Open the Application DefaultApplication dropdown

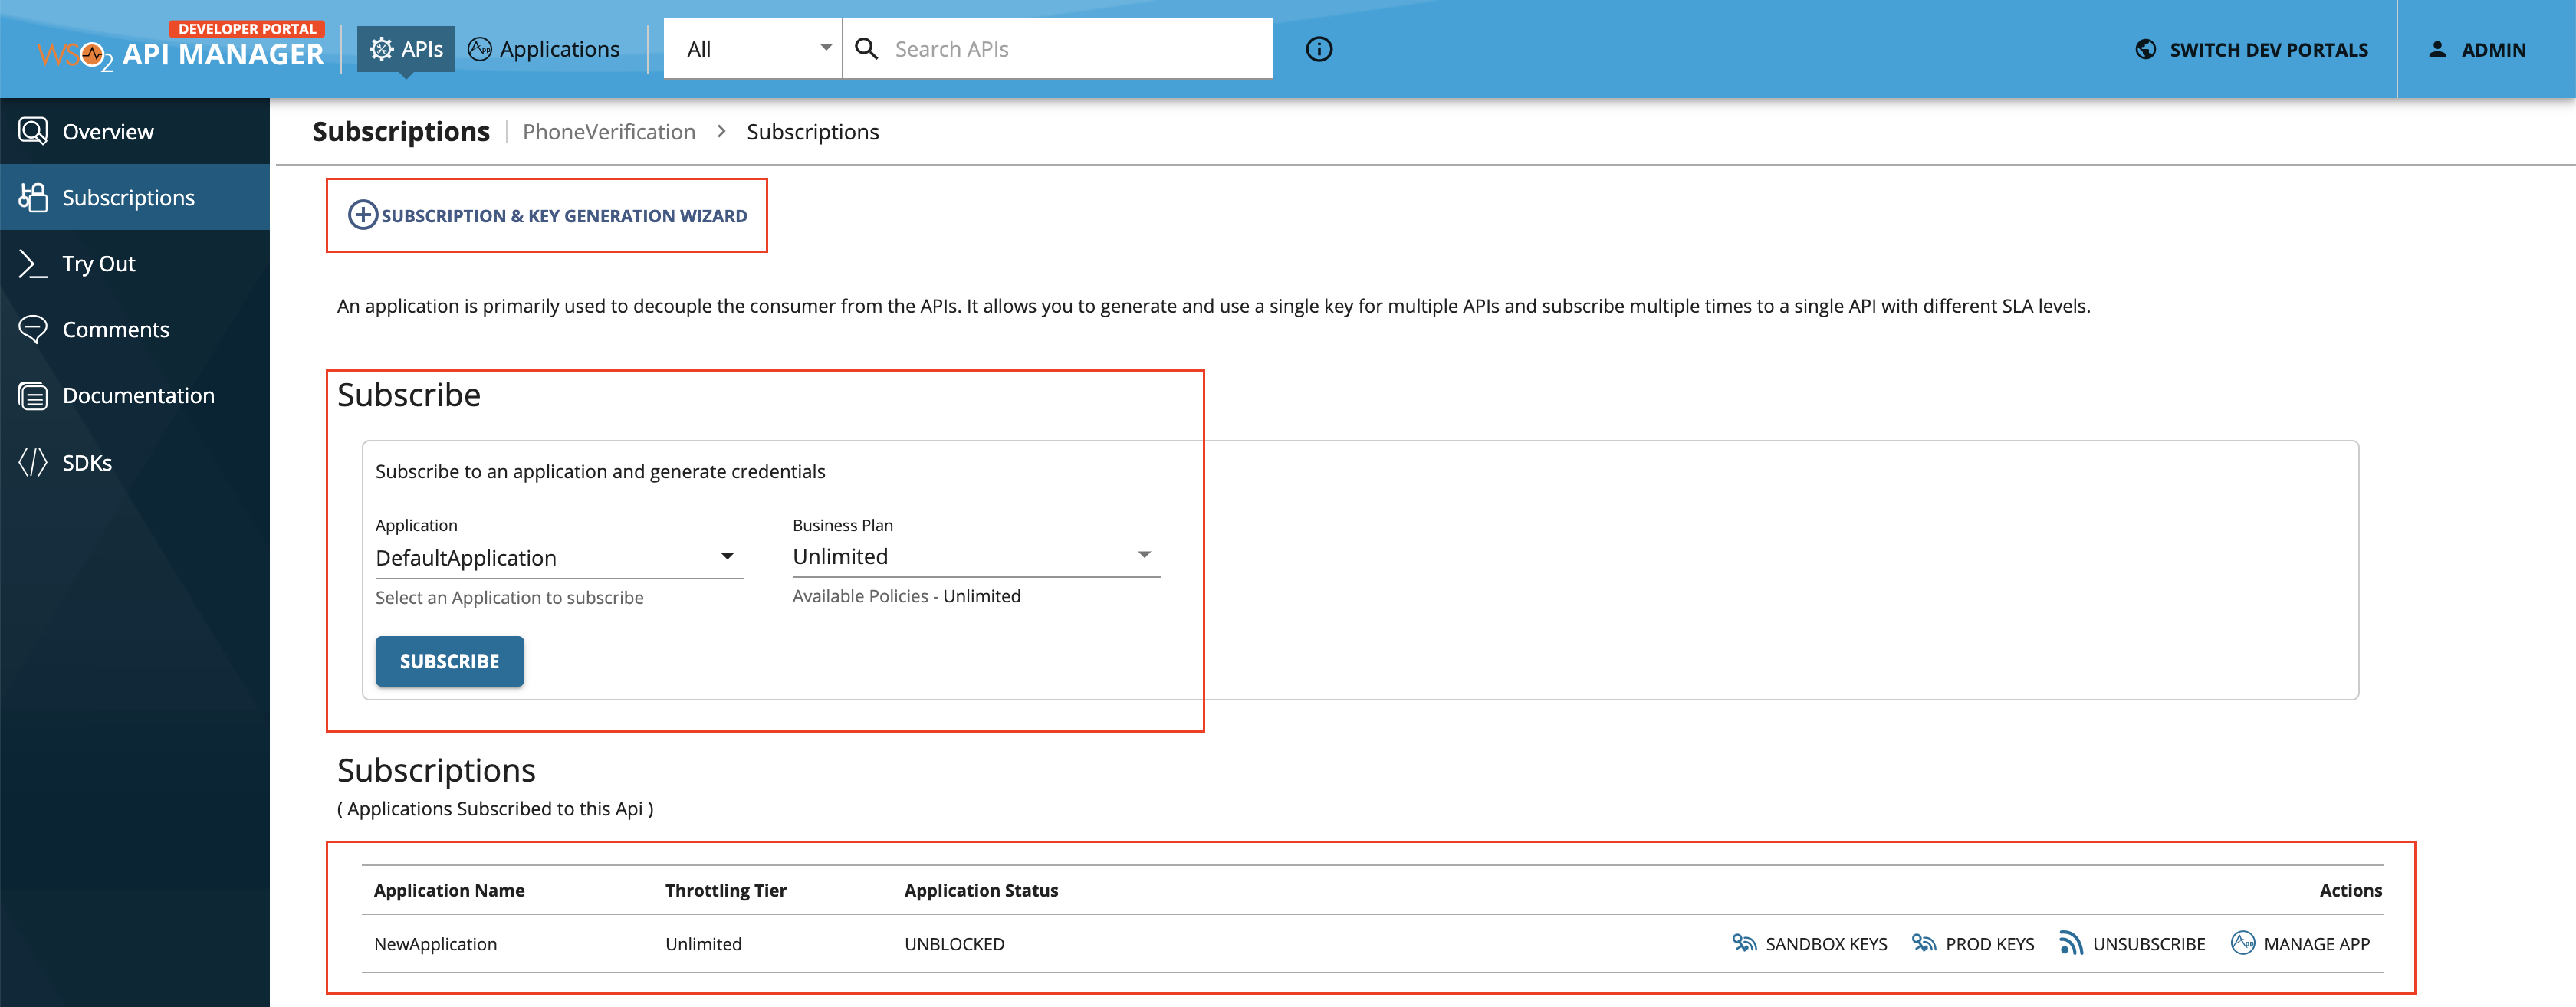559,557
